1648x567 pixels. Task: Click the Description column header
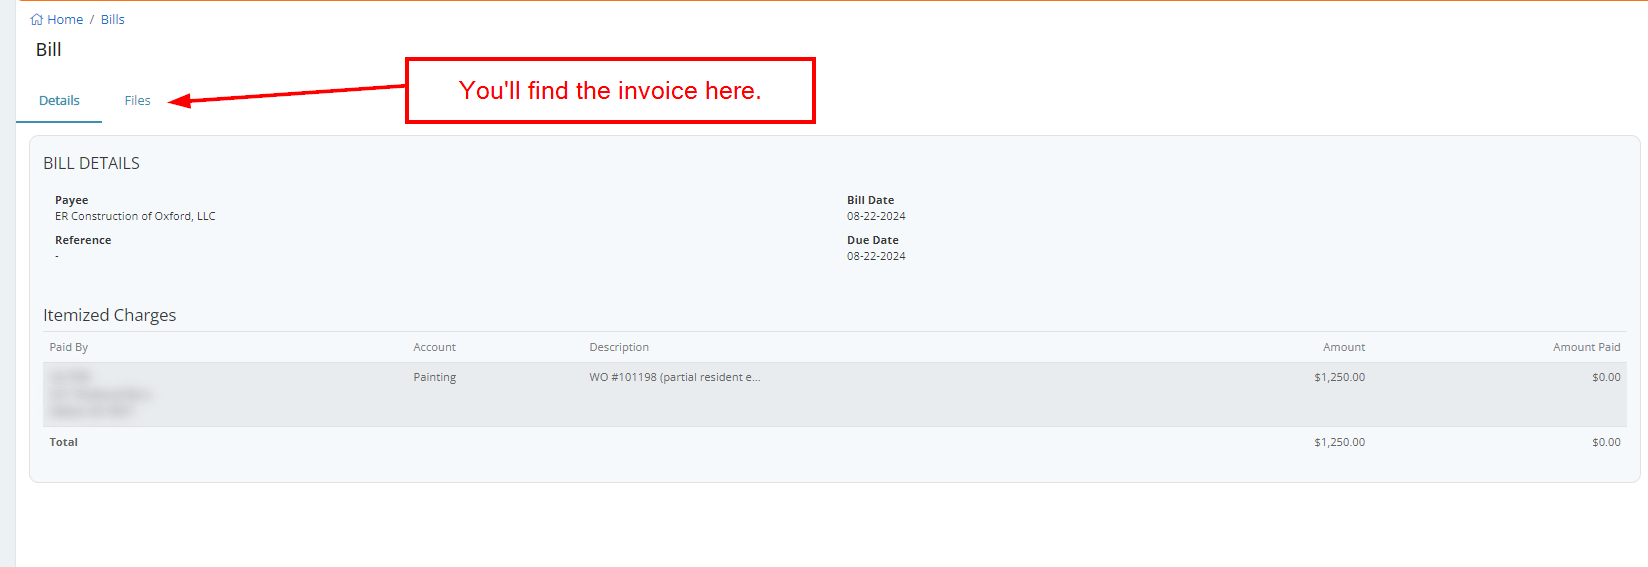coord(619,347)
